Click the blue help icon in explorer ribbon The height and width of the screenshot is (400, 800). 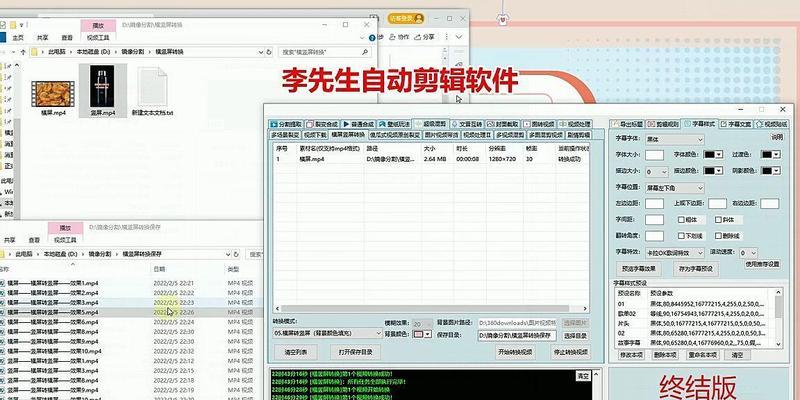(x=372, y=38)
